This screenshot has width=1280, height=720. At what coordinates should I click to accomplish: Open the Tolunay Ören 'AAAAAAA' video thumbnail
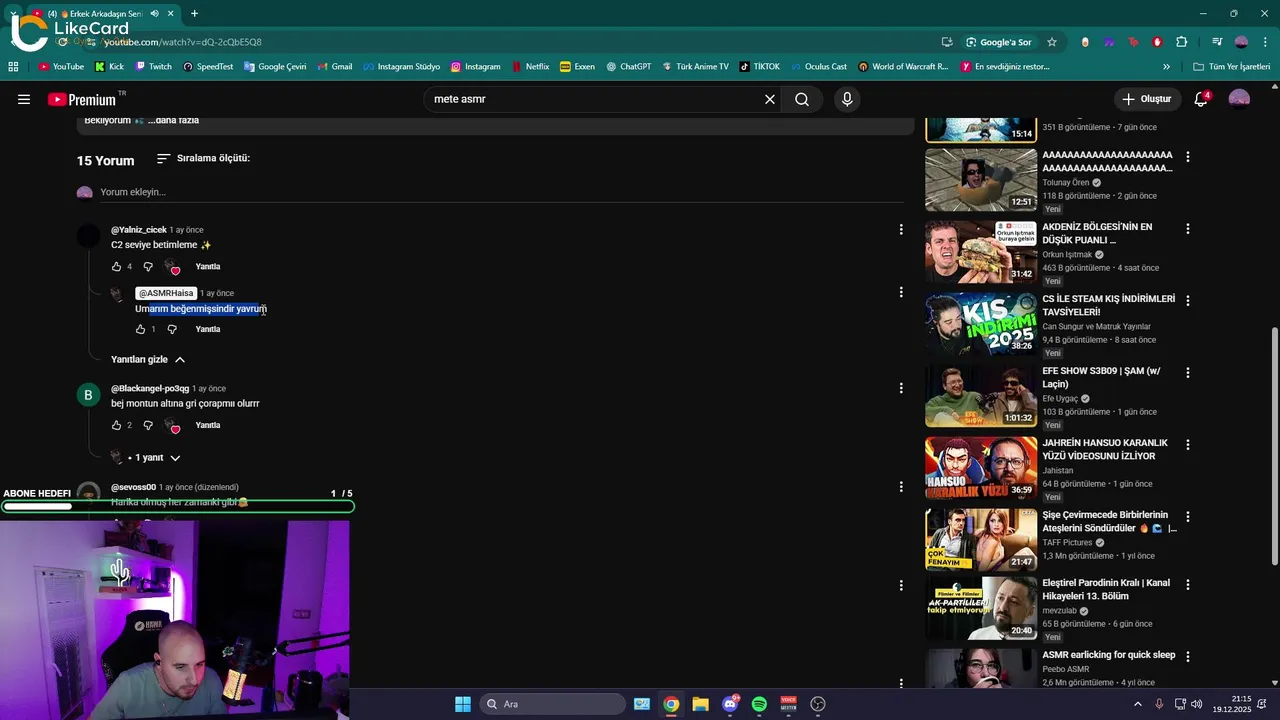tap(981, 180)
